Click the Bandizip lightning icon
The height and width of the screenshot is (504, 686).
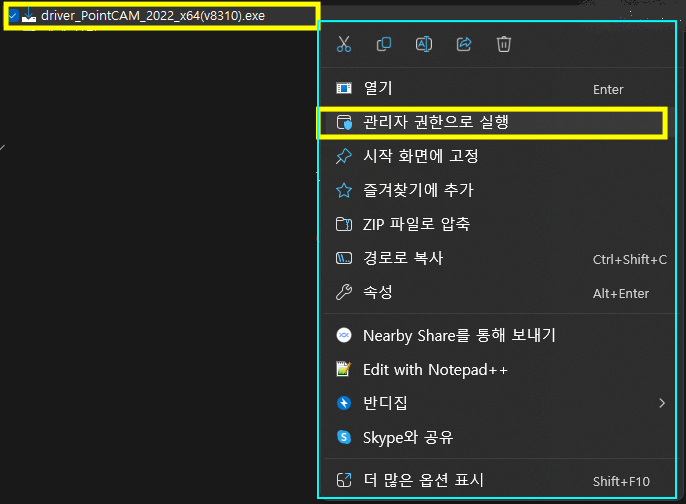tap(344, 403)
